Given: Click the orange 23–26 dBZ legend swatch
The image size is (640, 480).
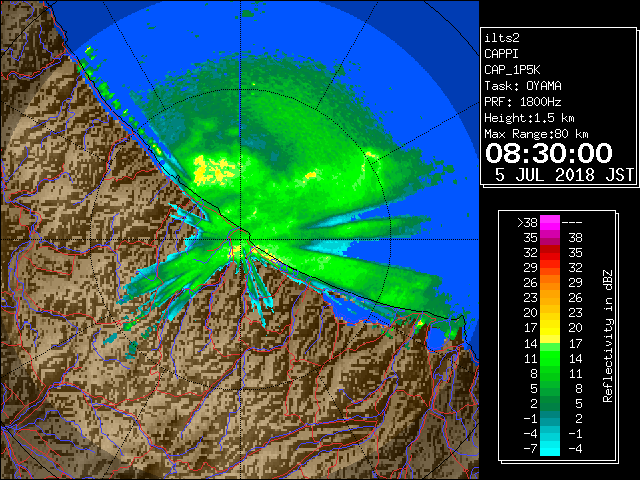Looking at the screenshot, I should coord(550,298).
